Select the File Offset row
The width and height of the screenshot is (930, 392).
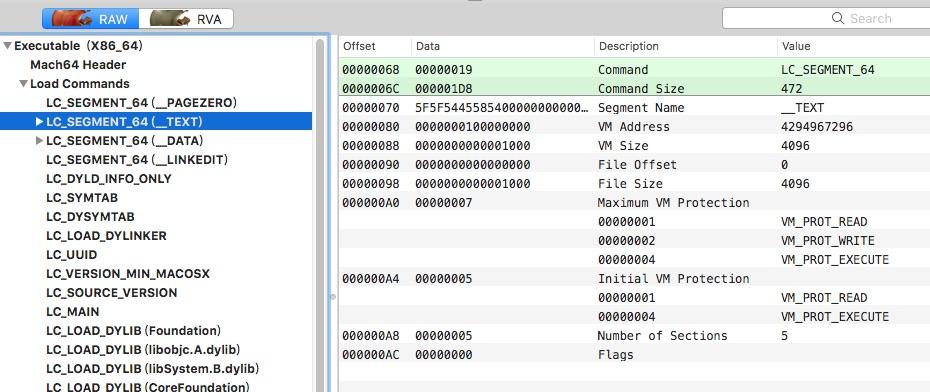click(634, 164)
